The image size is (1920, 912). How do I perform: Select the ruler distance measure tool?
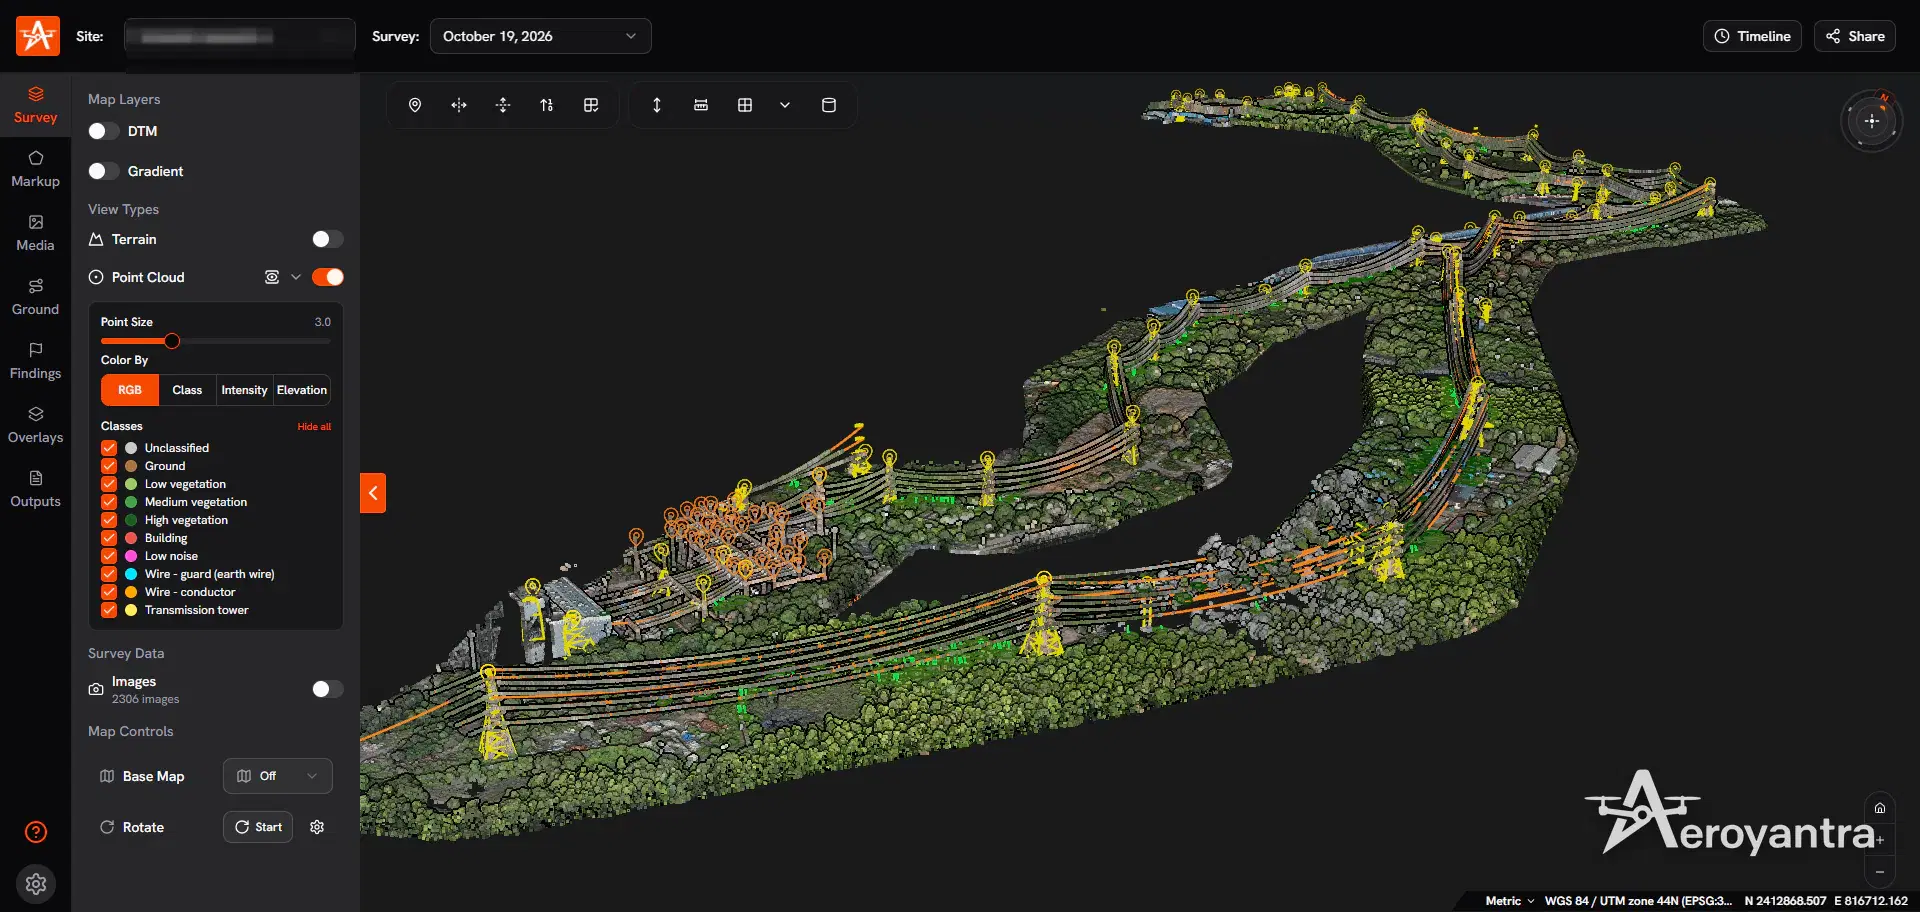pos(701,105)
